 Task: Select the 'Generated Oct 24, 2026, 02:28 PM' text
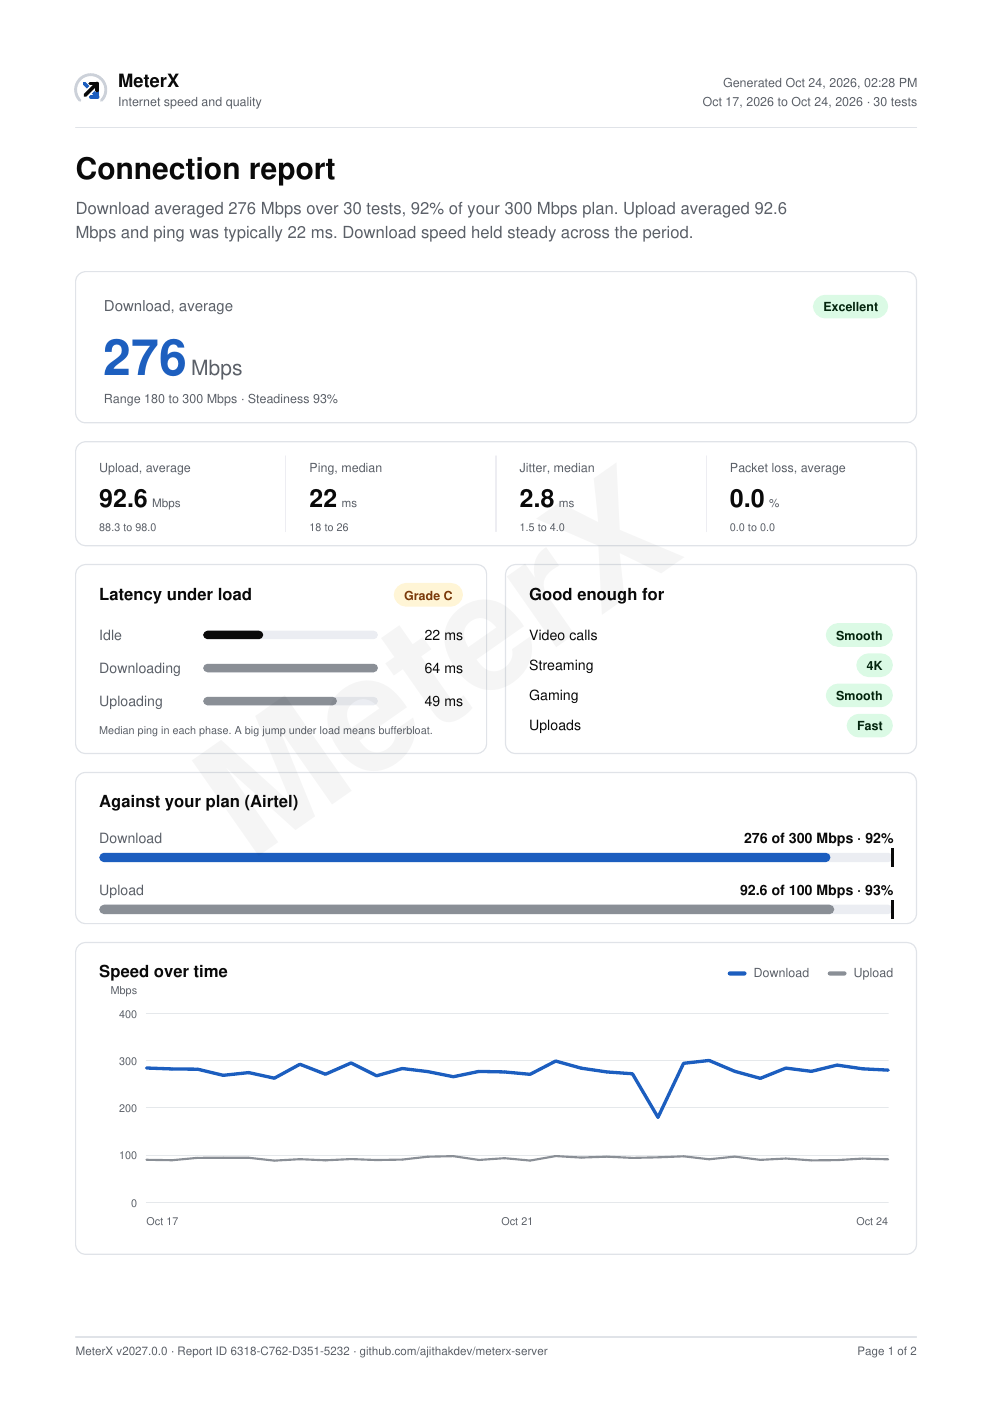(820, 83)
